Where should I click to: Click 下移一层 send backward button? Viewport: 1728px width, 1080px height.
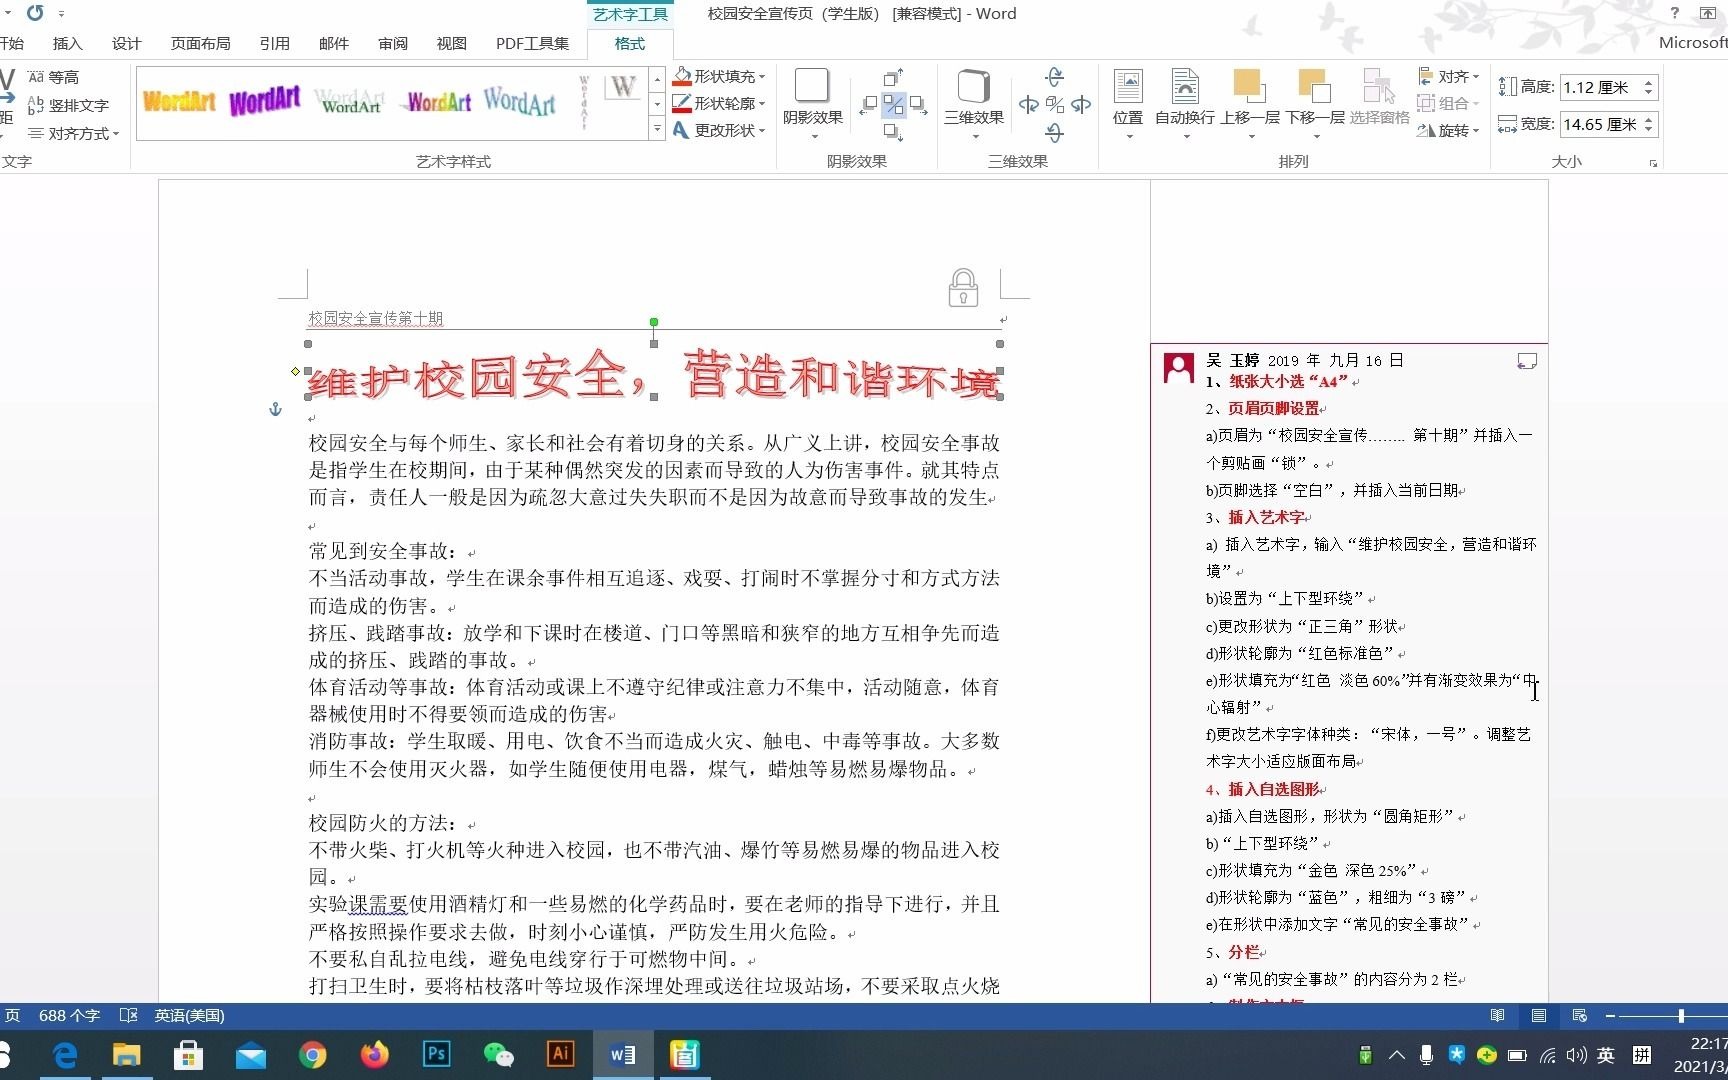coord(1315,104)
